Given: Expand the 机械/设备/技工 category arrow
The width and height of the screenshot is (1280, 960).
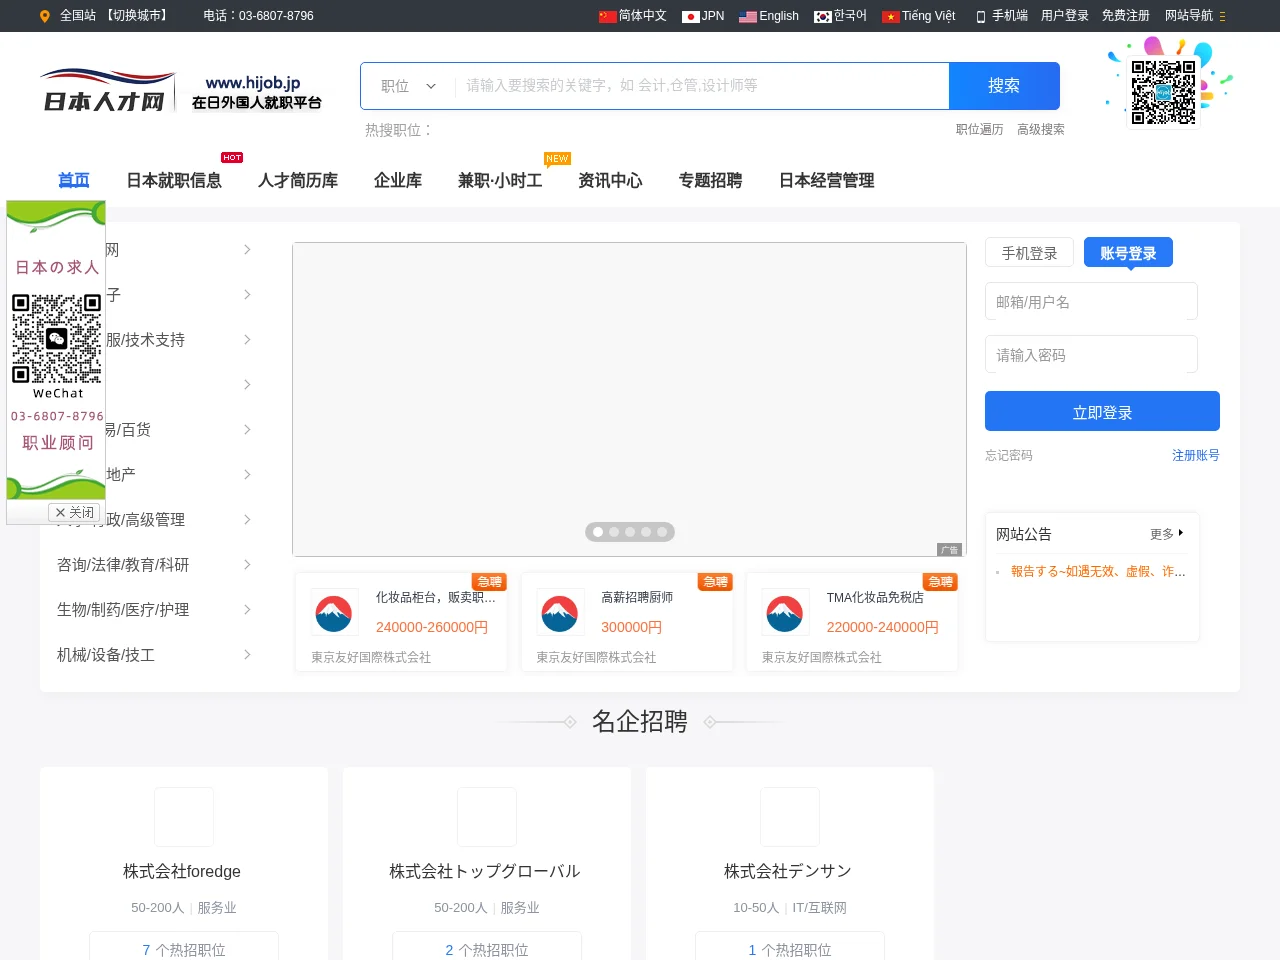Looking at the screenshot, I should pyautogui.click(x=247, y=655).
